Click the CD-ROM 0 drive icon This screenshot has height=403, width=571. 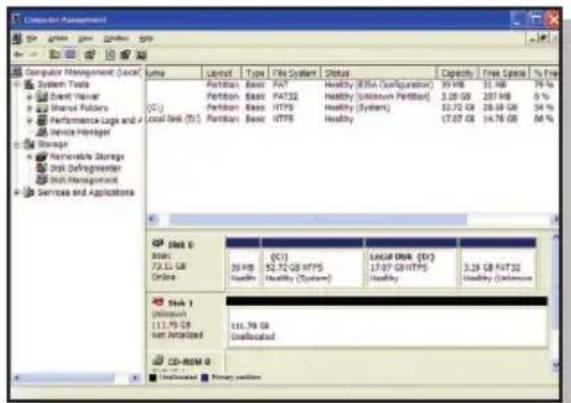click(158, 361)
